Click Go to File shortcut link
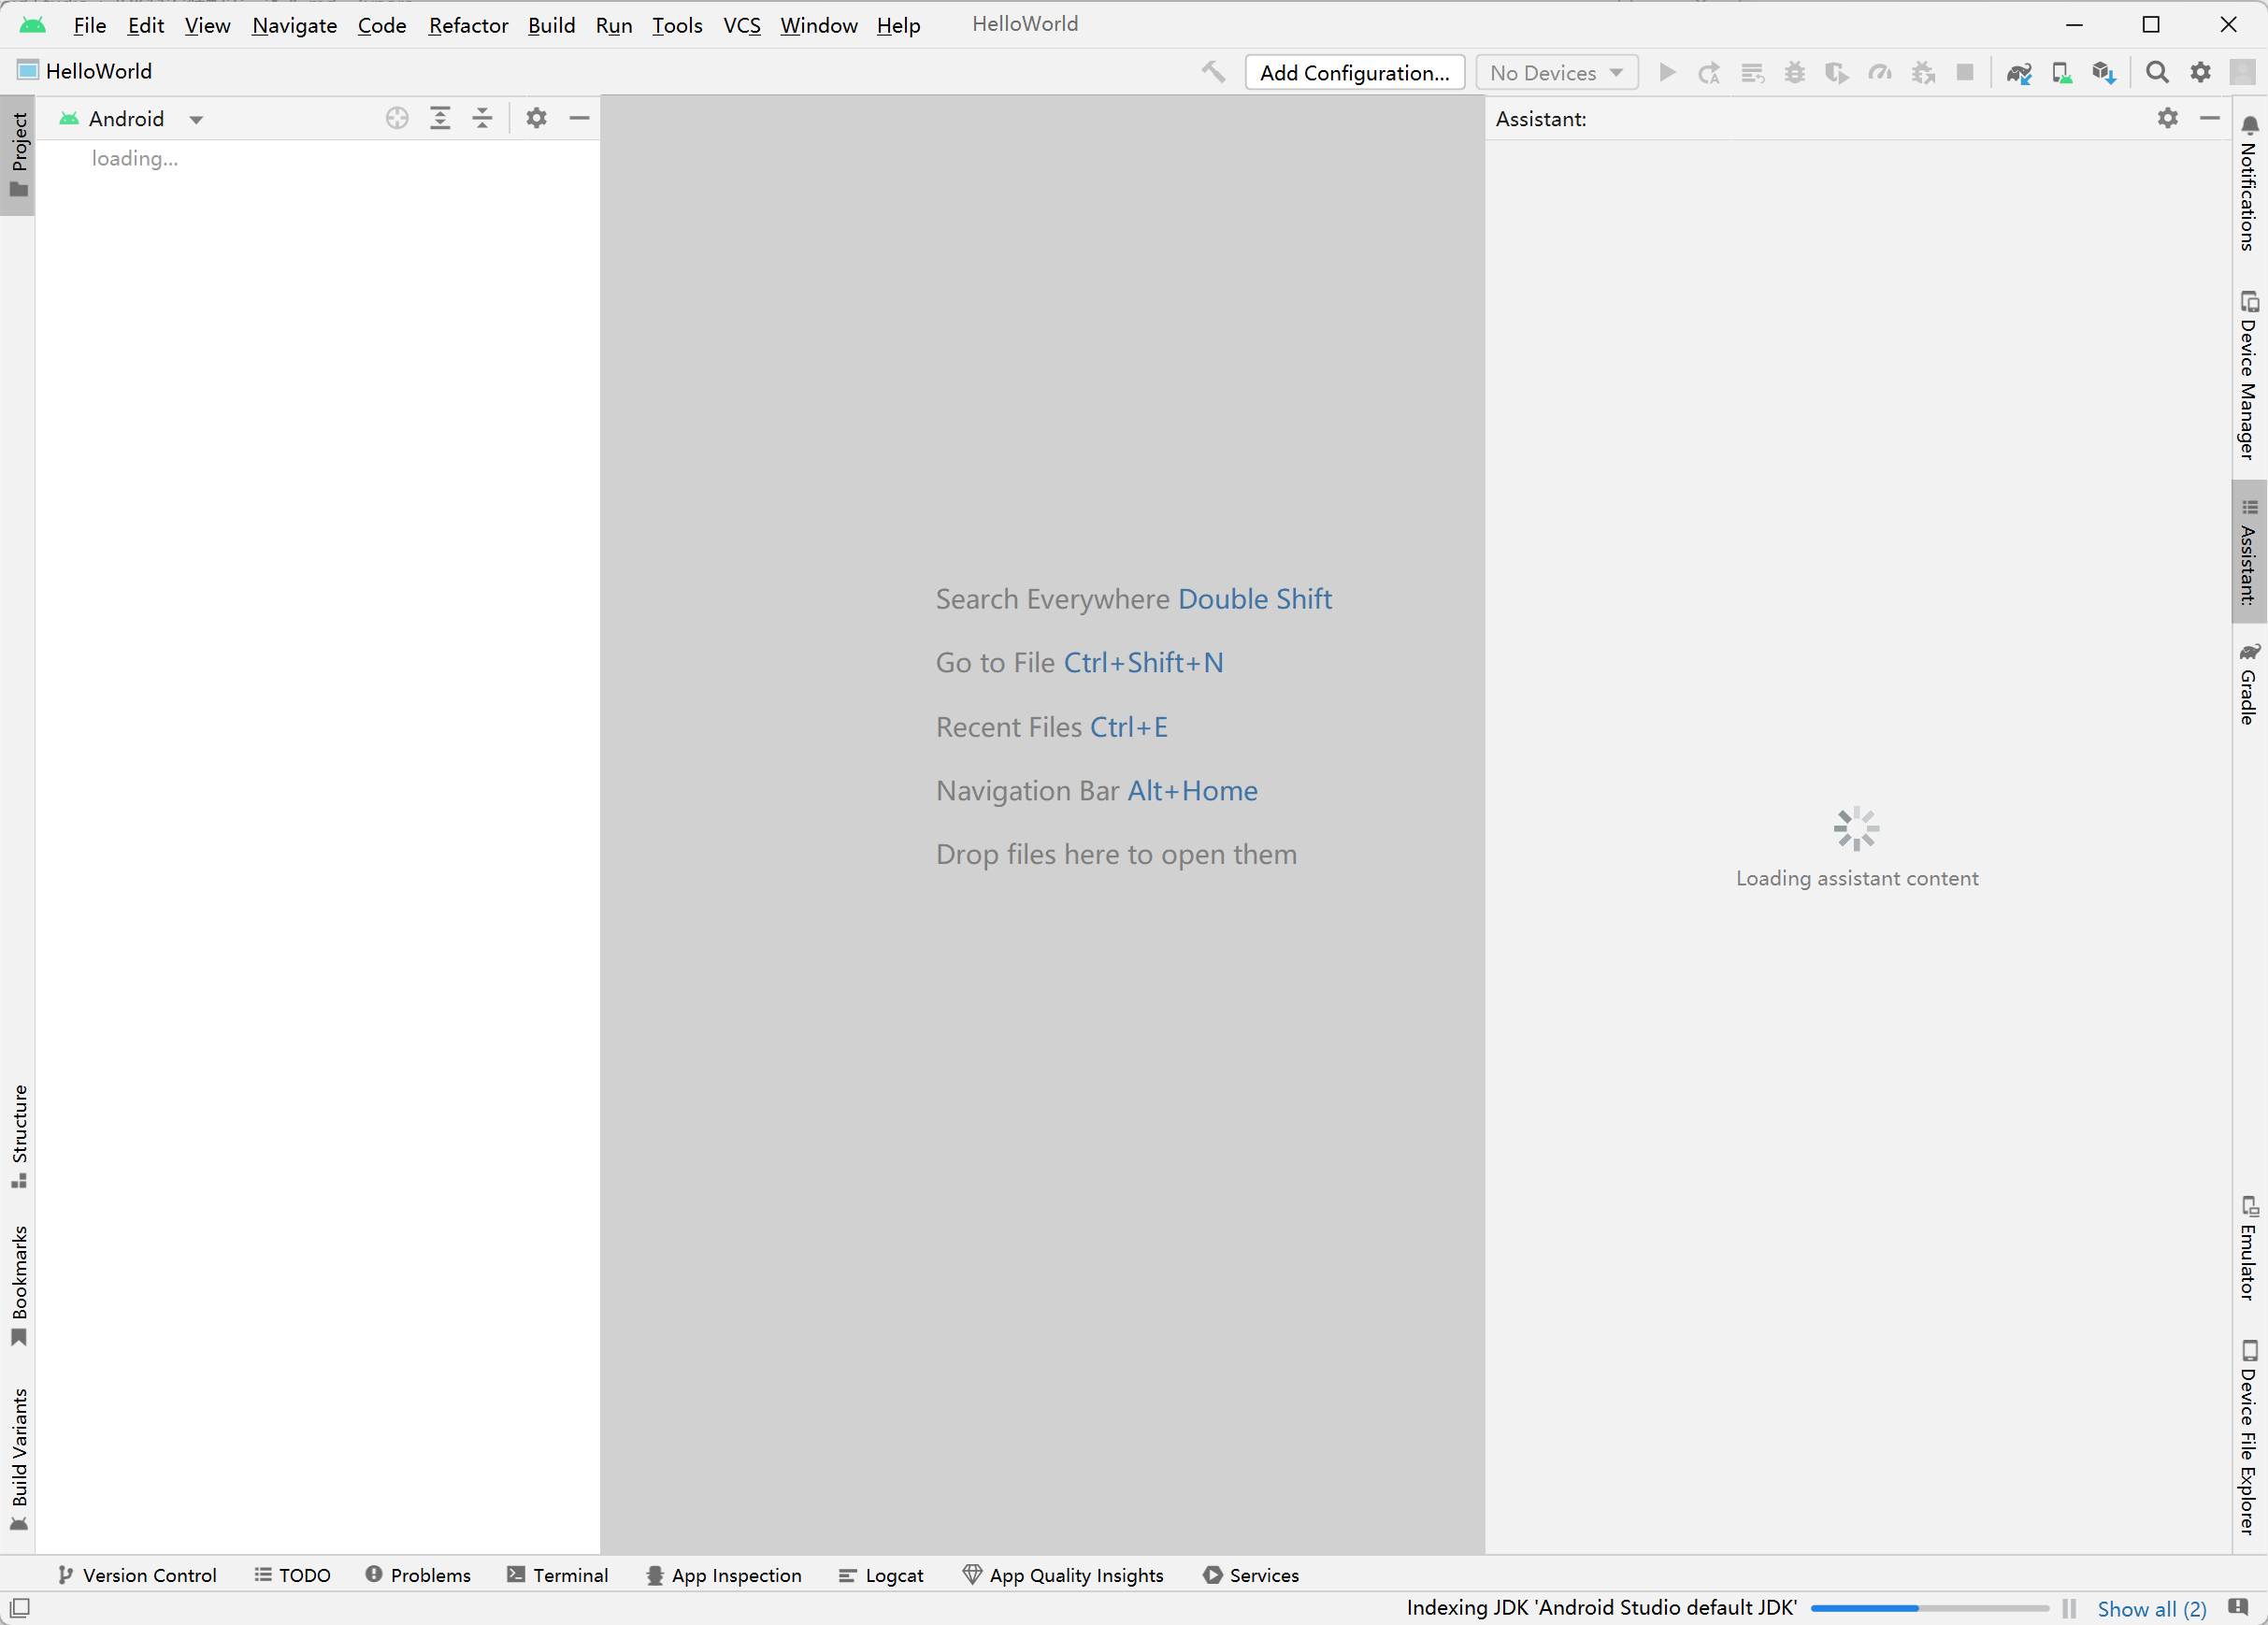The image size is (2268, 1625). [x=1144, y=663]
